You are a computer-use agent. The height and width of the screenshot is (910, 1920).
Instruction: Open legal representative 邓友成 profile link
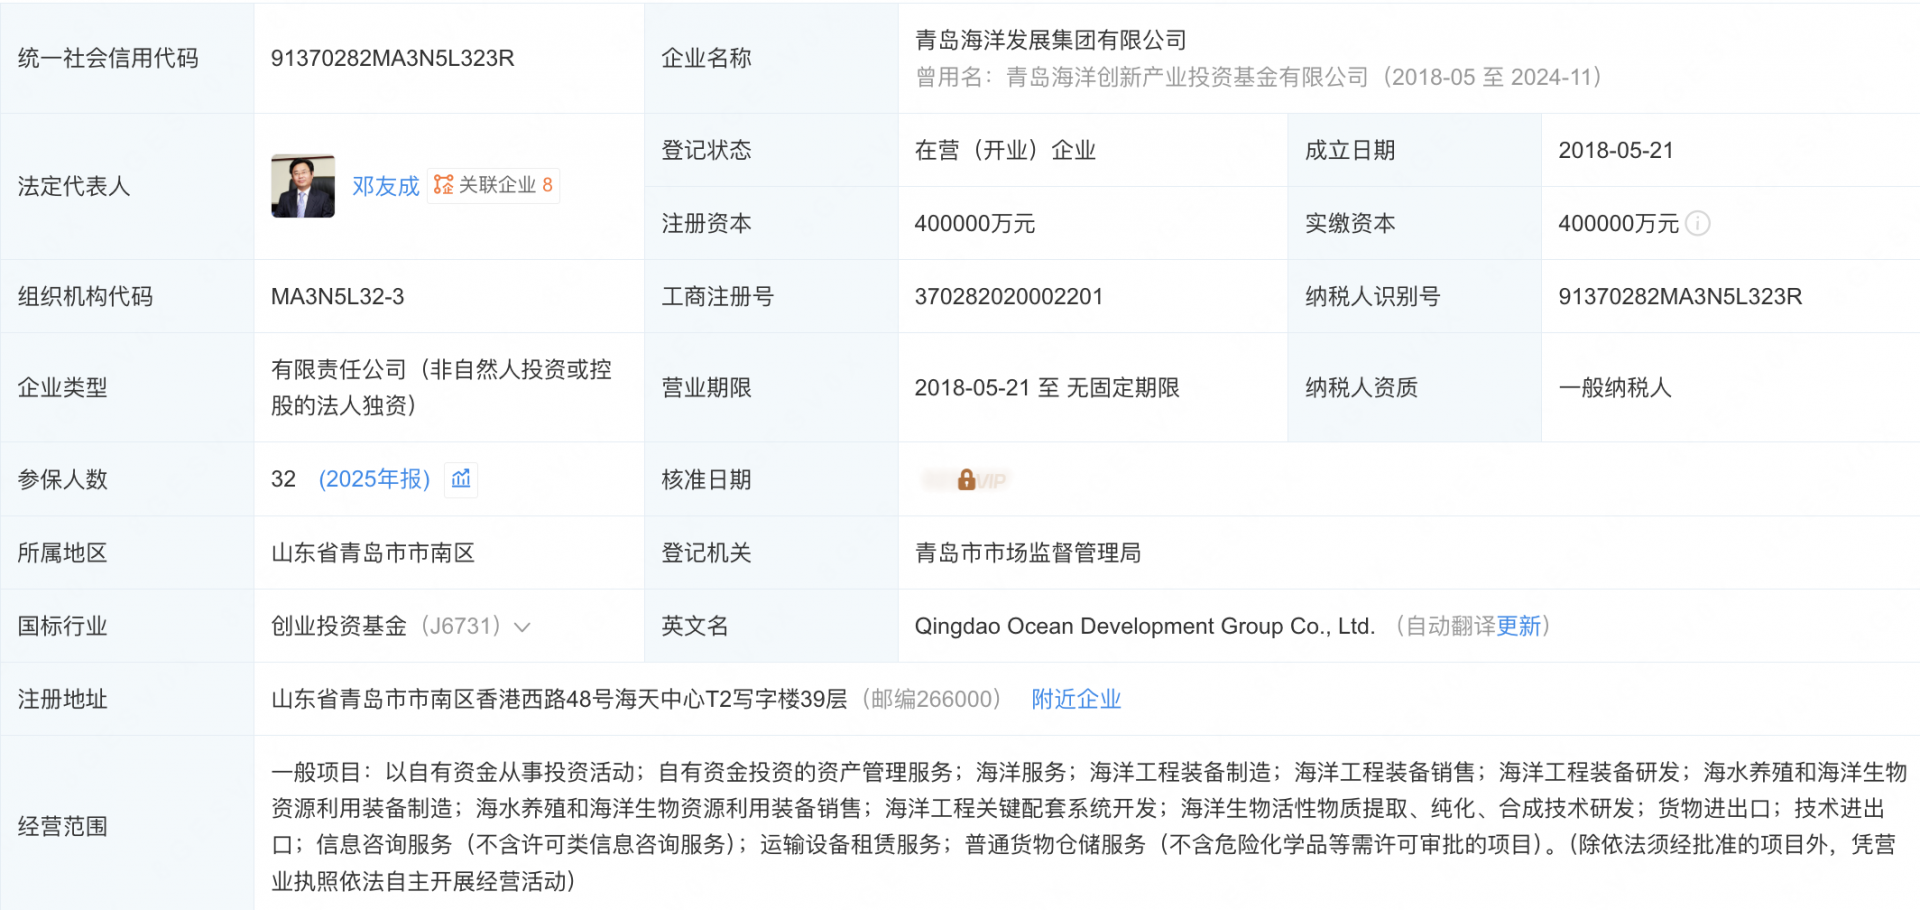click(x=386, y=186)
